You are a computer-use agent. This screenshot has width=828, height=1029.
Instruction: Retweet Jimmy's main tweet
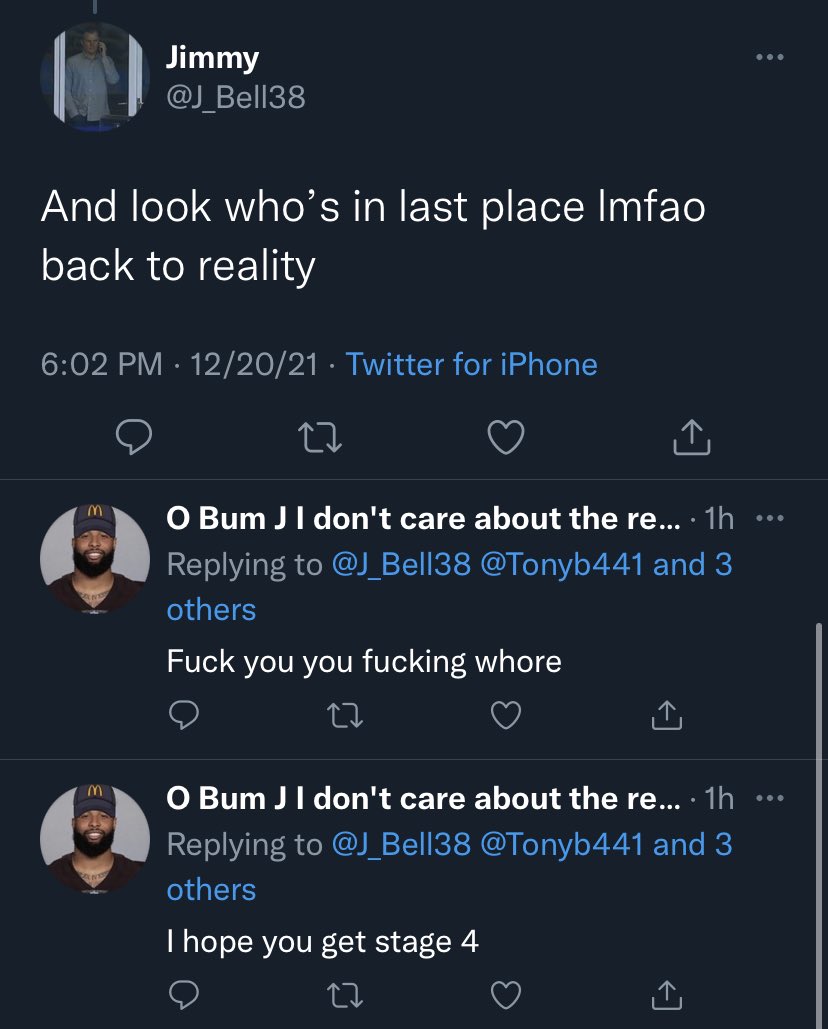click(320, 438)
